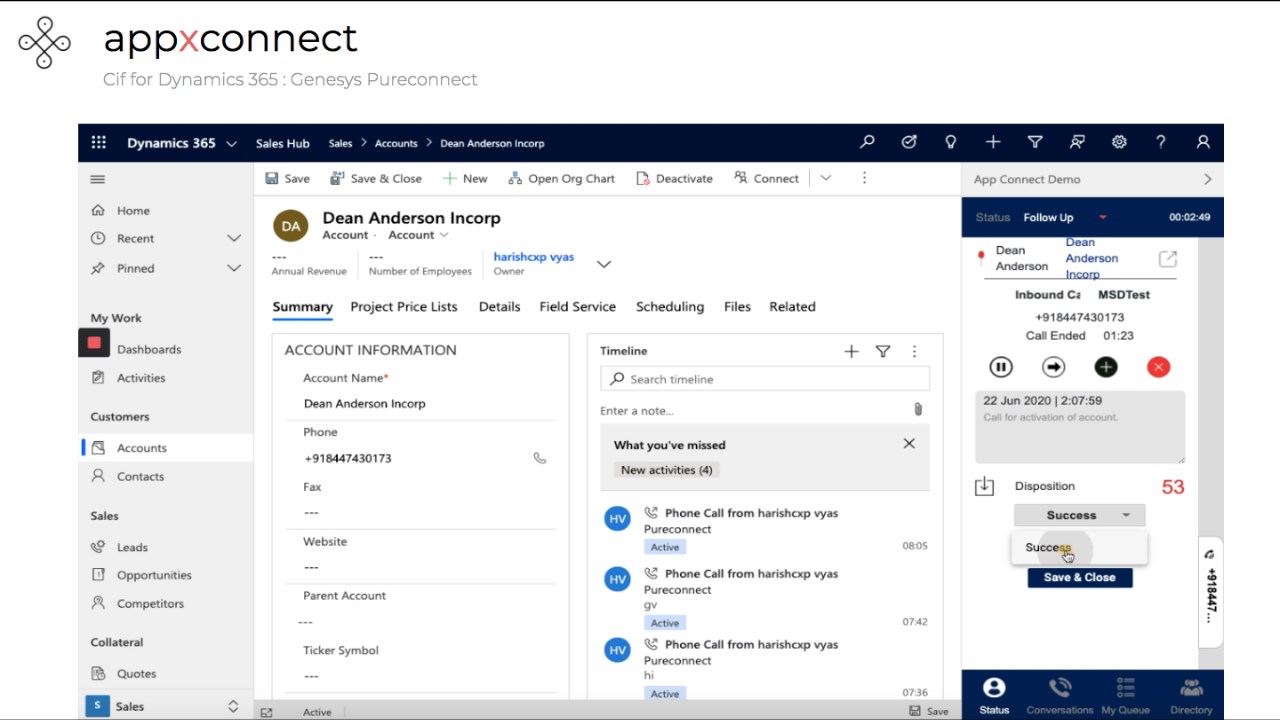
Task: Click the Enter a note field
Action: coord(754,411)
